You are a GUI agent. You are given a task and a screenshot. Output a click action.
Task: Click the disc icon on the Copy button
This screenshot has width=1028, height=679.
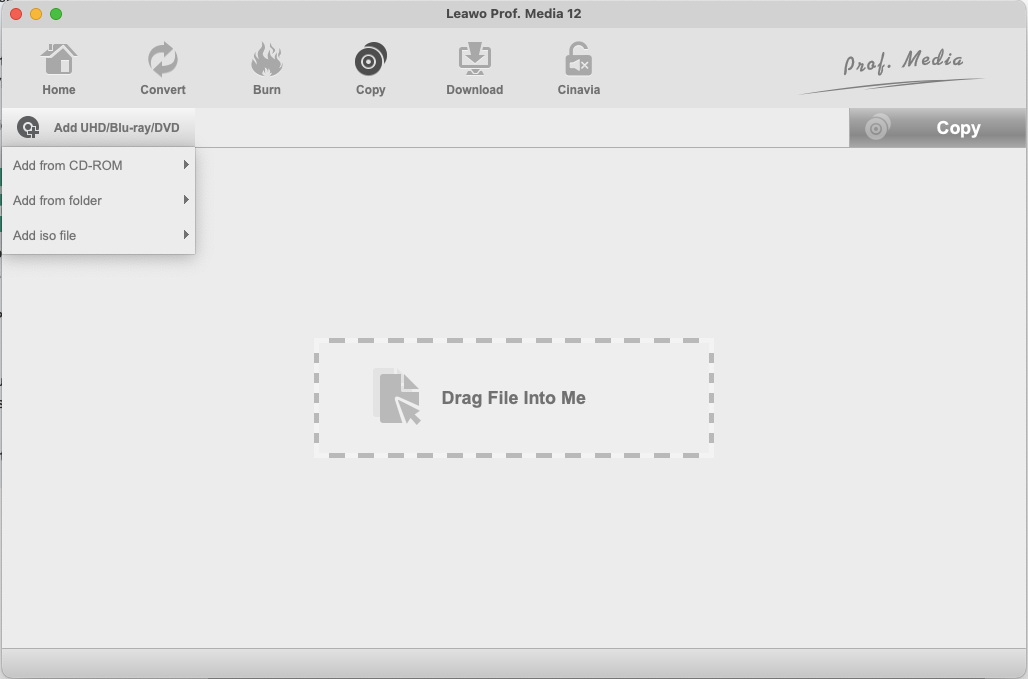point(878,127)
